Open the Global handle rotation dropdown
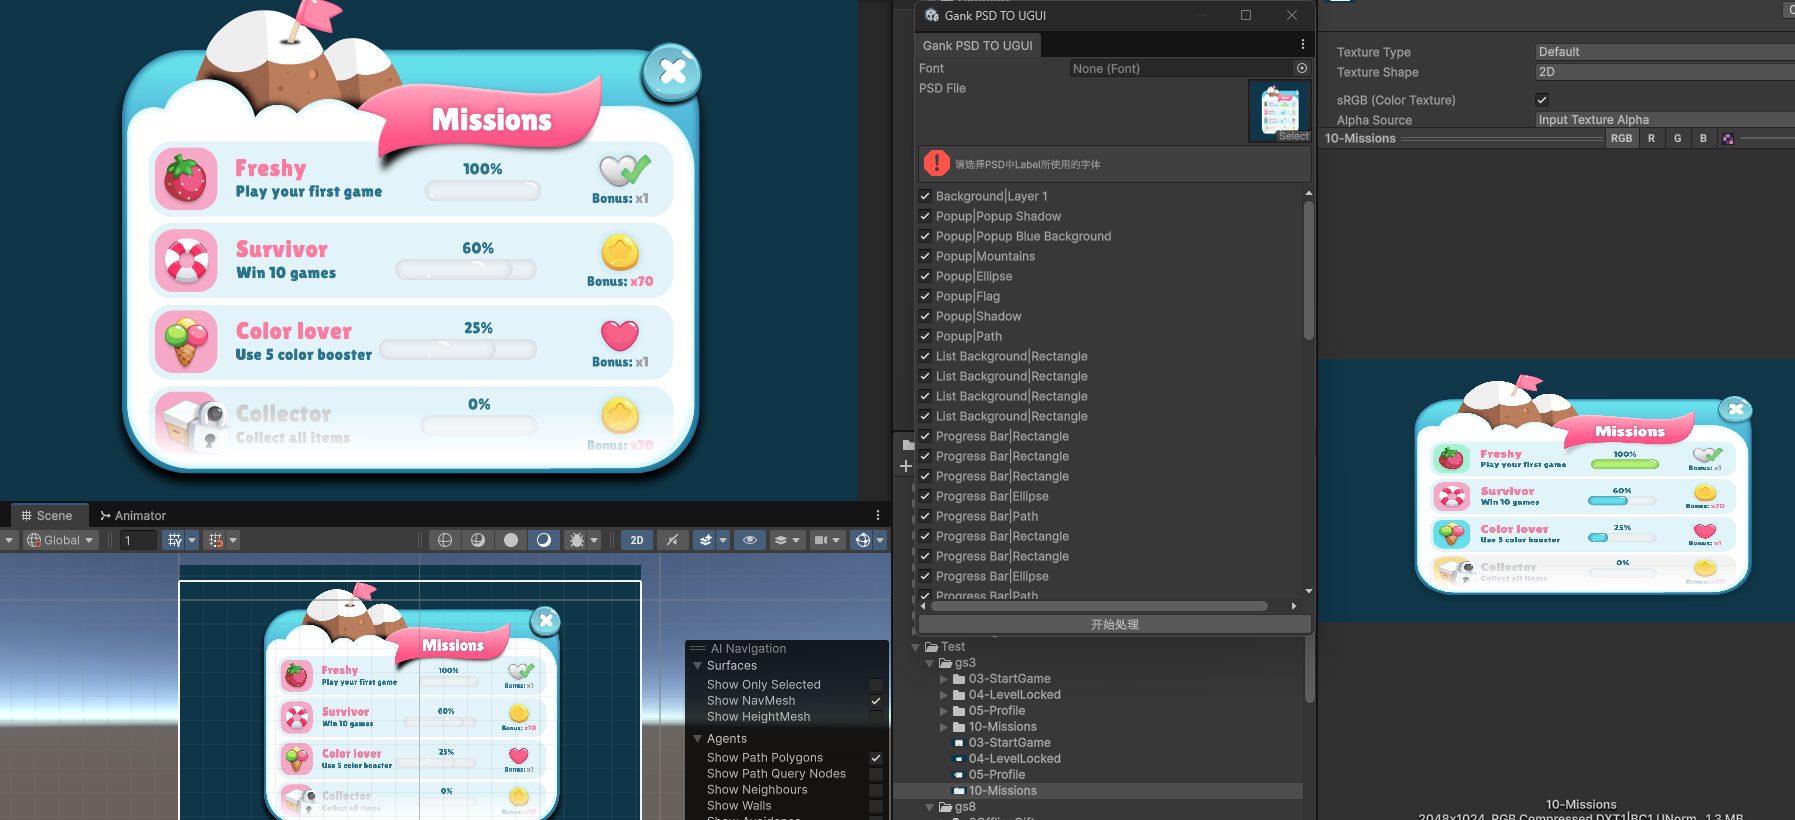This screenshot has width=1795, height=820. coord(61,540)
